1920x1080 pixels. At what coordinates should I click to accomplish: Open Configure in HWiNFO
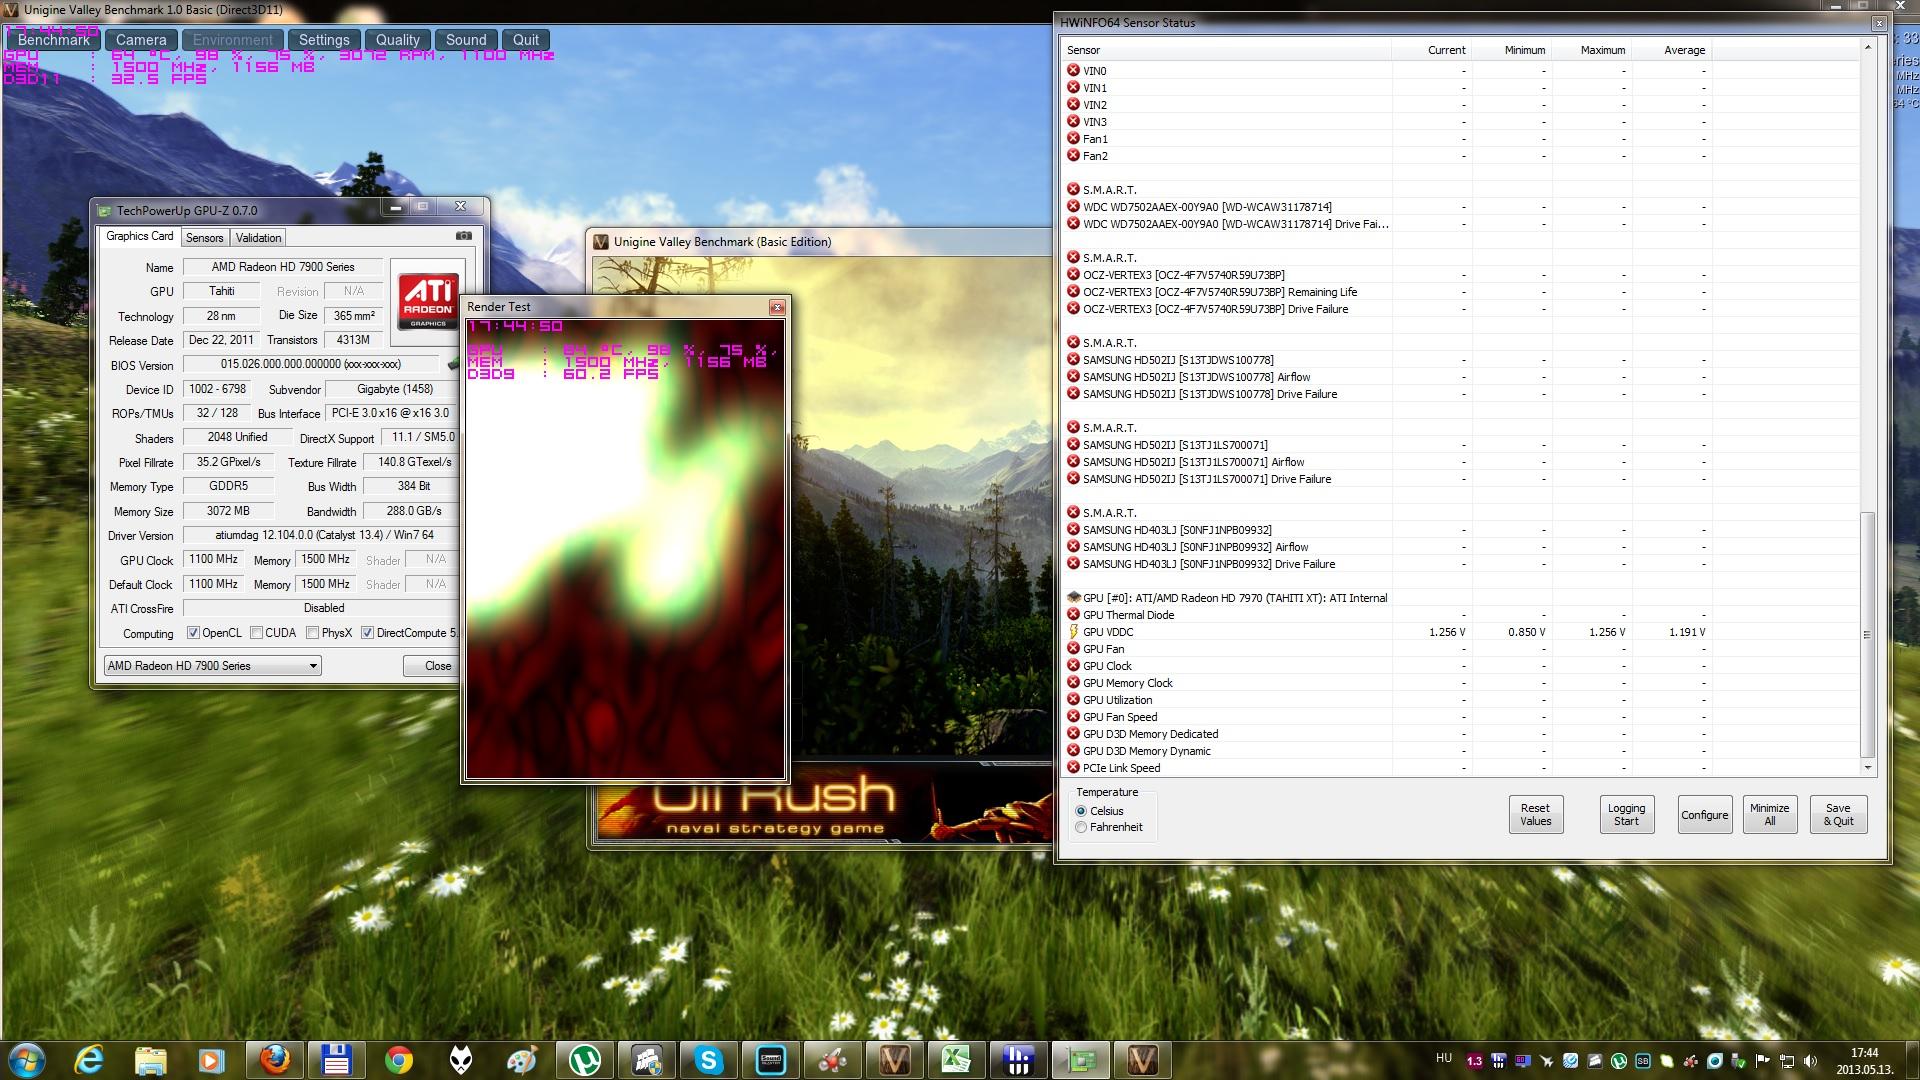[1704, 814]
